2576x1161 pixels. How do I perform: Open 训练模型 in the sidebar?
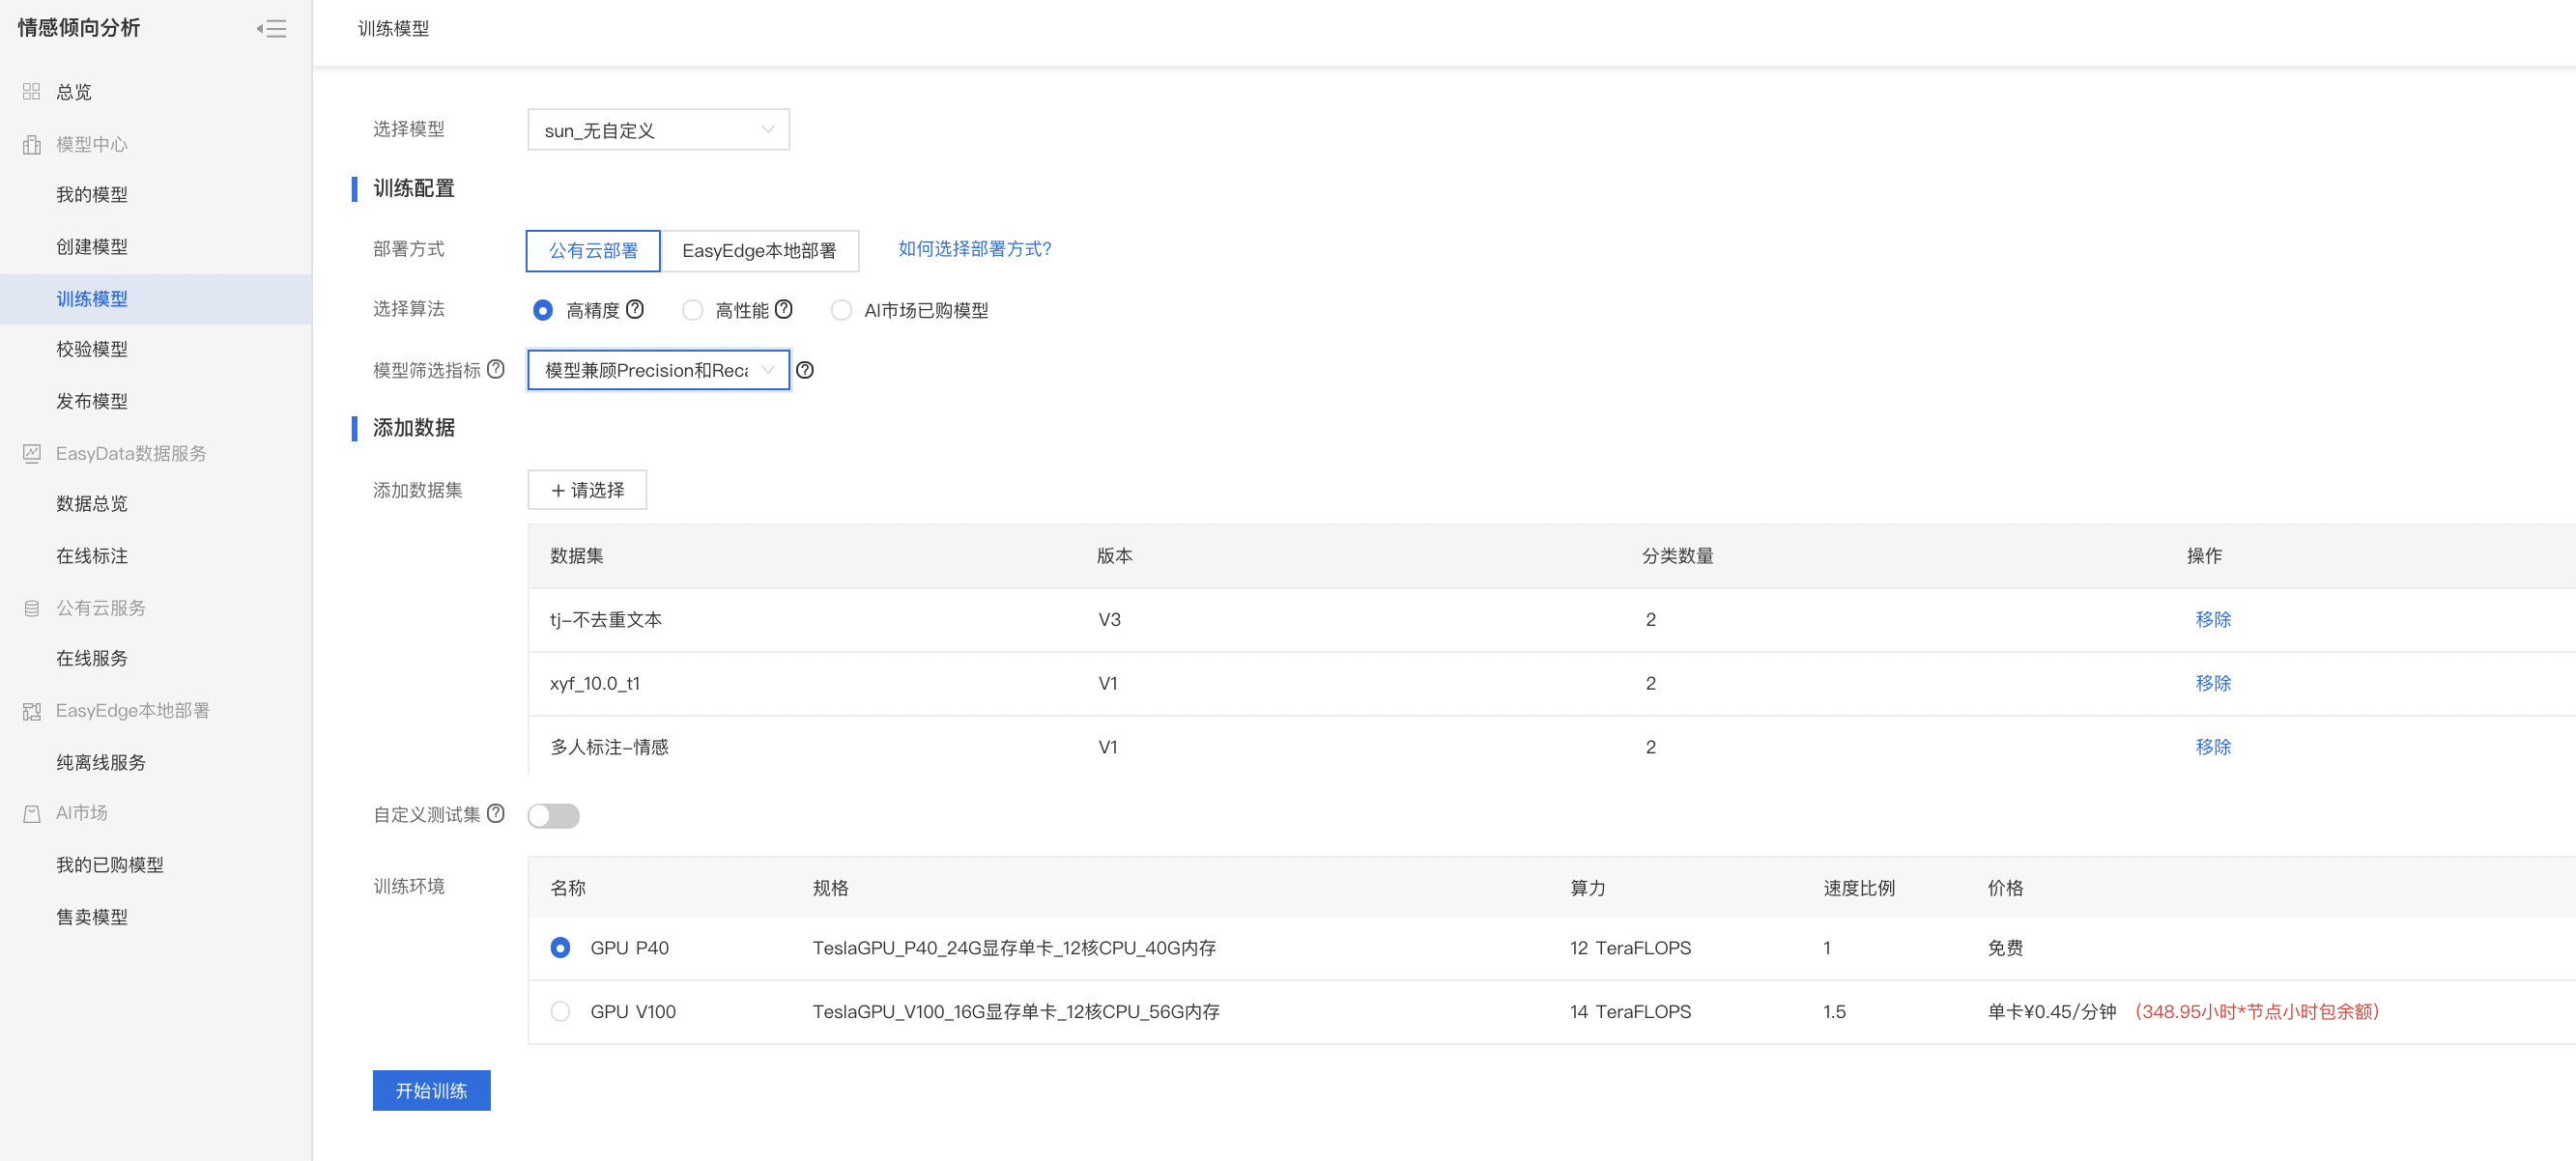coord(155,299)
